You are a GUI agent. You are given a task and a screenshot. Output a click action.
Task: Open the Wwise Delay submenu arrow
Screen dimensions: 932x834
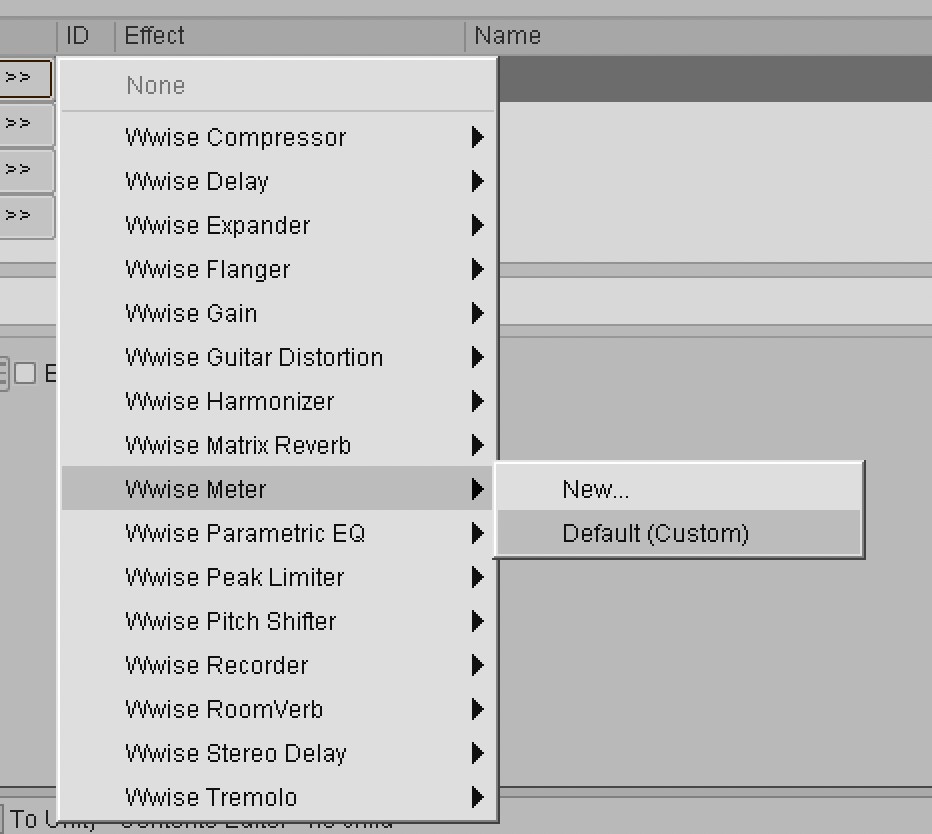click(477, 181)
